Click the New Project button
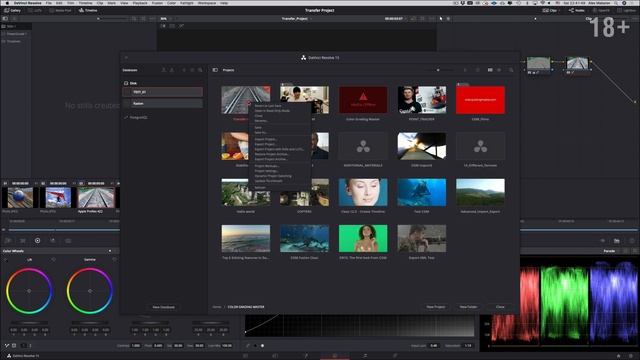The height and width of the screenshot is (360, 640). (436, 307)
